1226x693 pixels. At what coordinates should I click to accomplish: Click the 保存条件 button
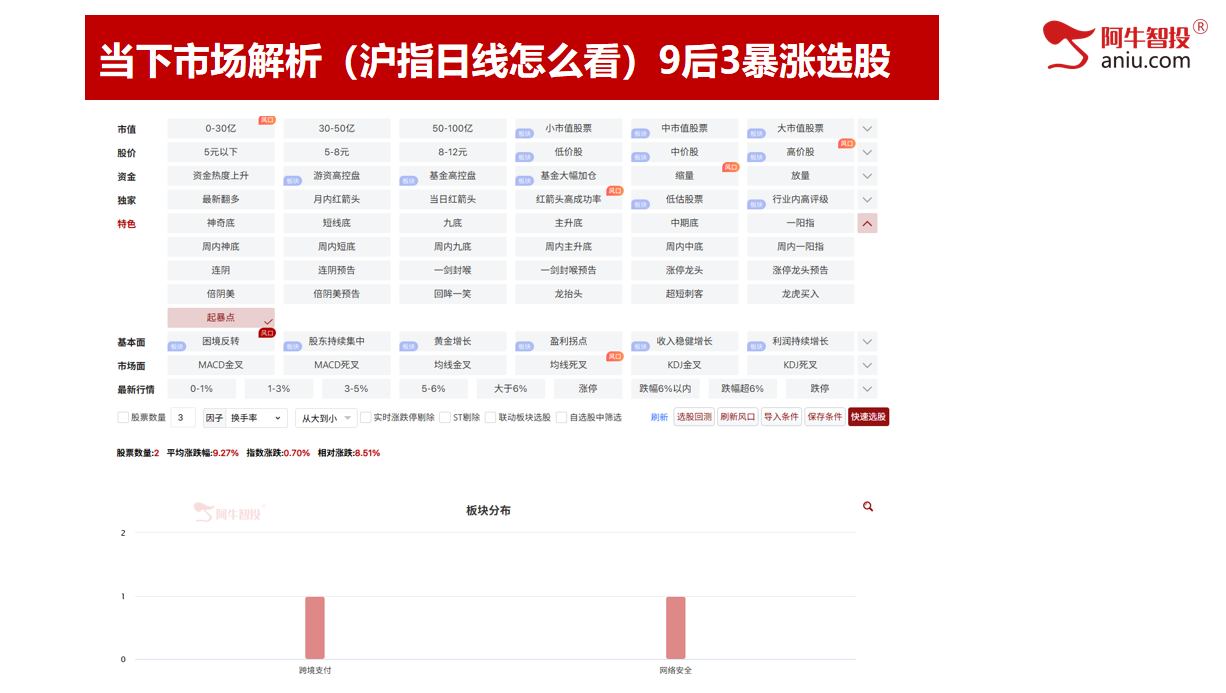[825, 417]
